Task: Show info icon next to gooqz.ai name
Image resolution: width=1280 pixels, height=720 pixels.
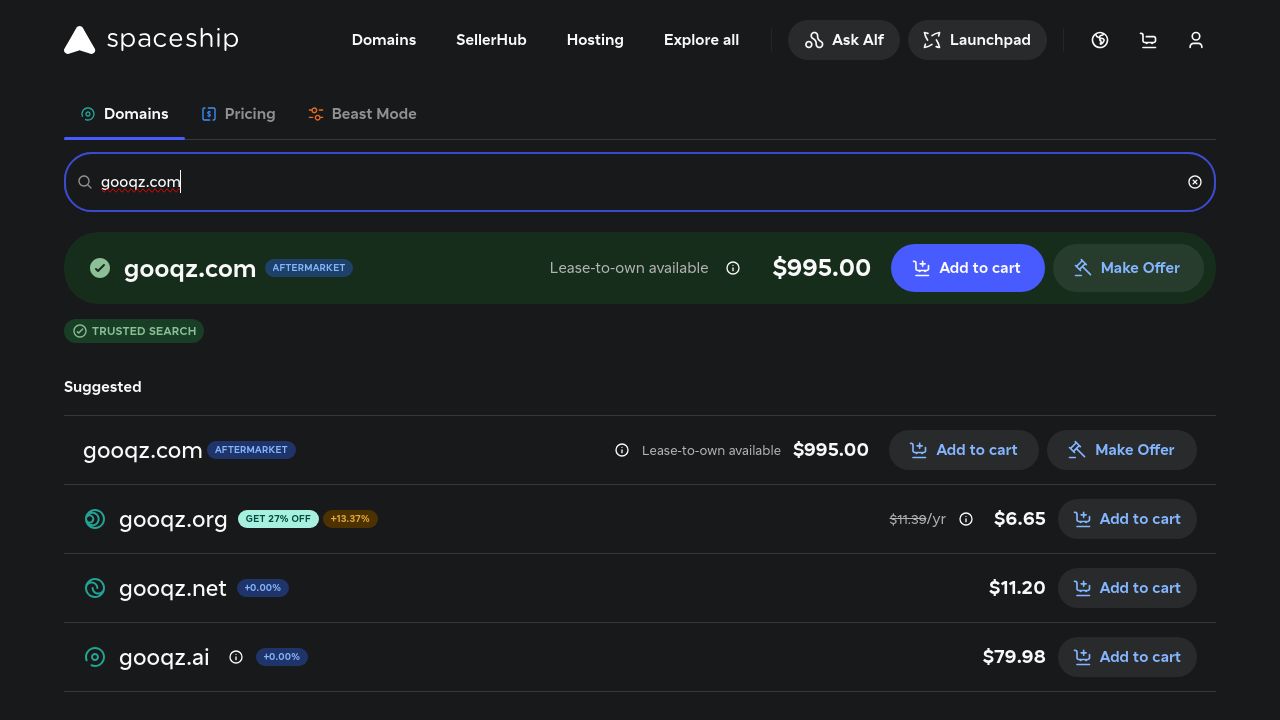Action: 236,657
